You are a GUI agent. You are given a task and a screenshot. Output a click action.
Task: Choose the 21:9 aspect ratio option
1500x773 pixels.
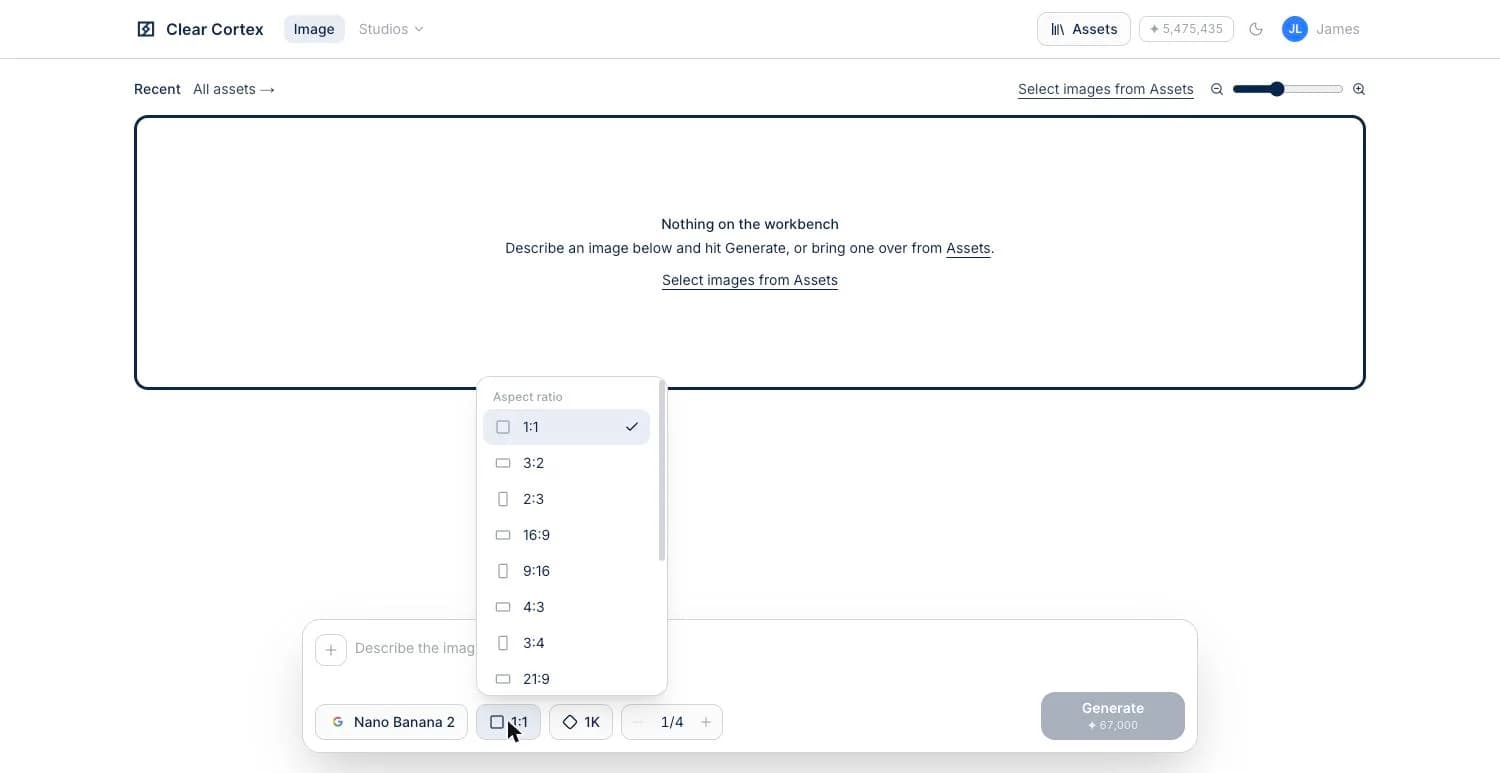point(566,679)
